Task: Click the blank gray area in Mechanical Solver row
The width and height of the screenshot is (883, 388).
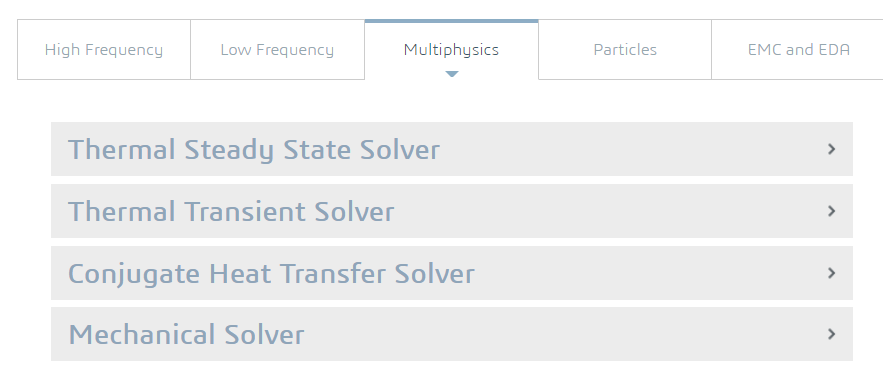Action: pos(563,334)
